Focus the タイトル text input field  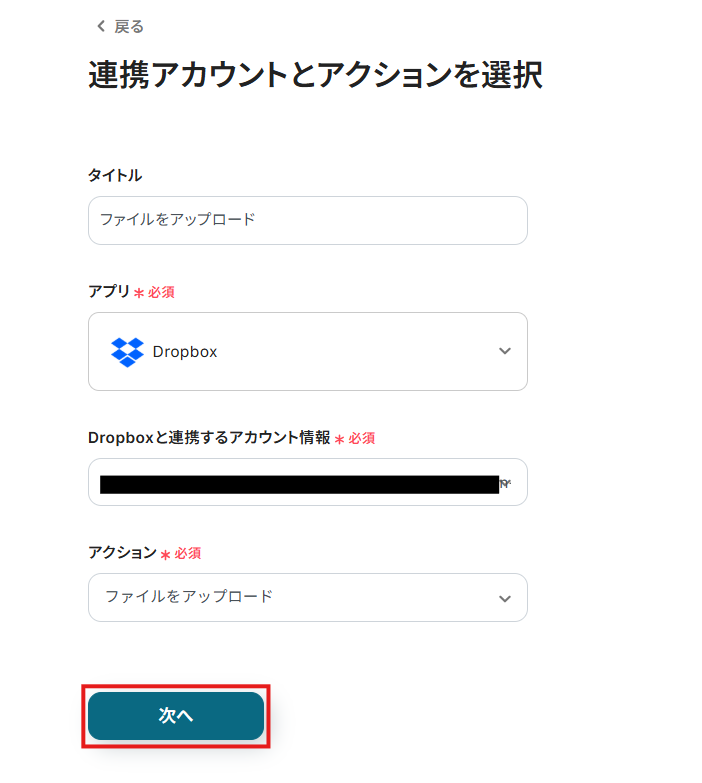307,220
